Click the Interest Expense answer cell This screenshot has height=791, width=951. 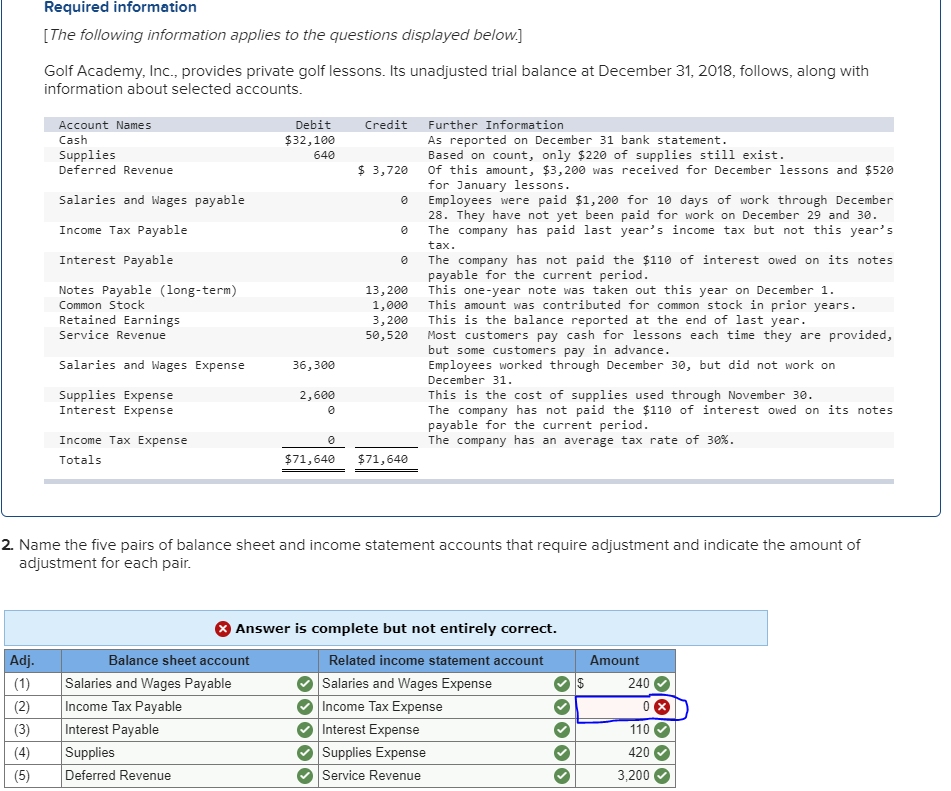[447, 730]
